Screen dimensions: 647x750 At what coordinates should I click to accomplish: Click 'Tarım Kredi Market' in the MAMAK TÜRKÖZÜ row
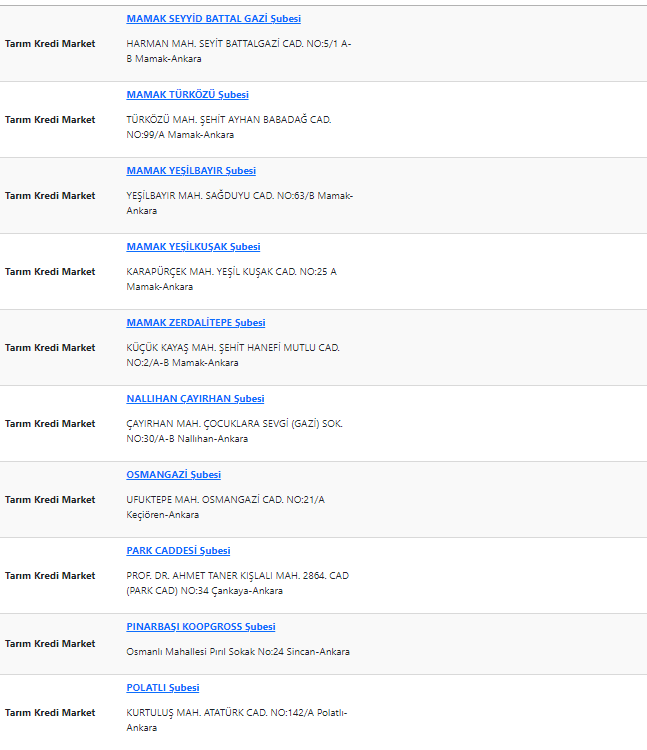click(50, 120)
